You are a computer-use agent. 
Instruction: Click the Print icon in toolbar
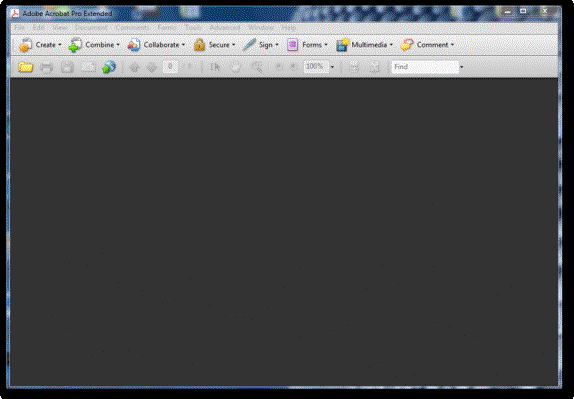tap(46, 67)
